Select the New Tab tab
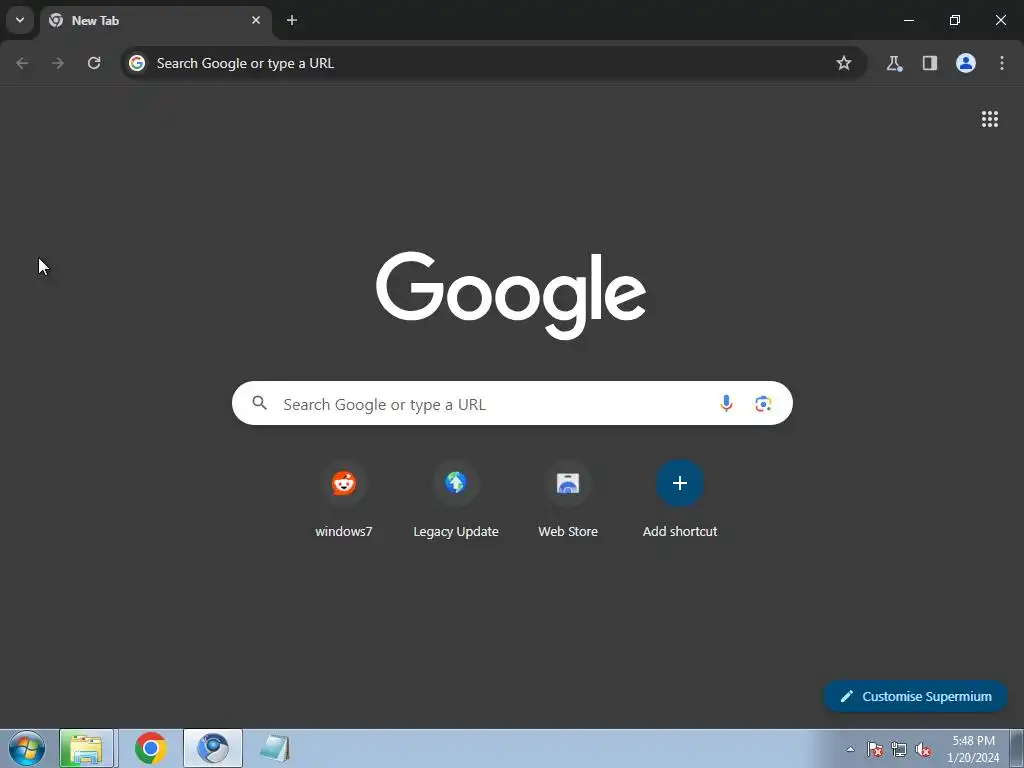 coord(155,20)
